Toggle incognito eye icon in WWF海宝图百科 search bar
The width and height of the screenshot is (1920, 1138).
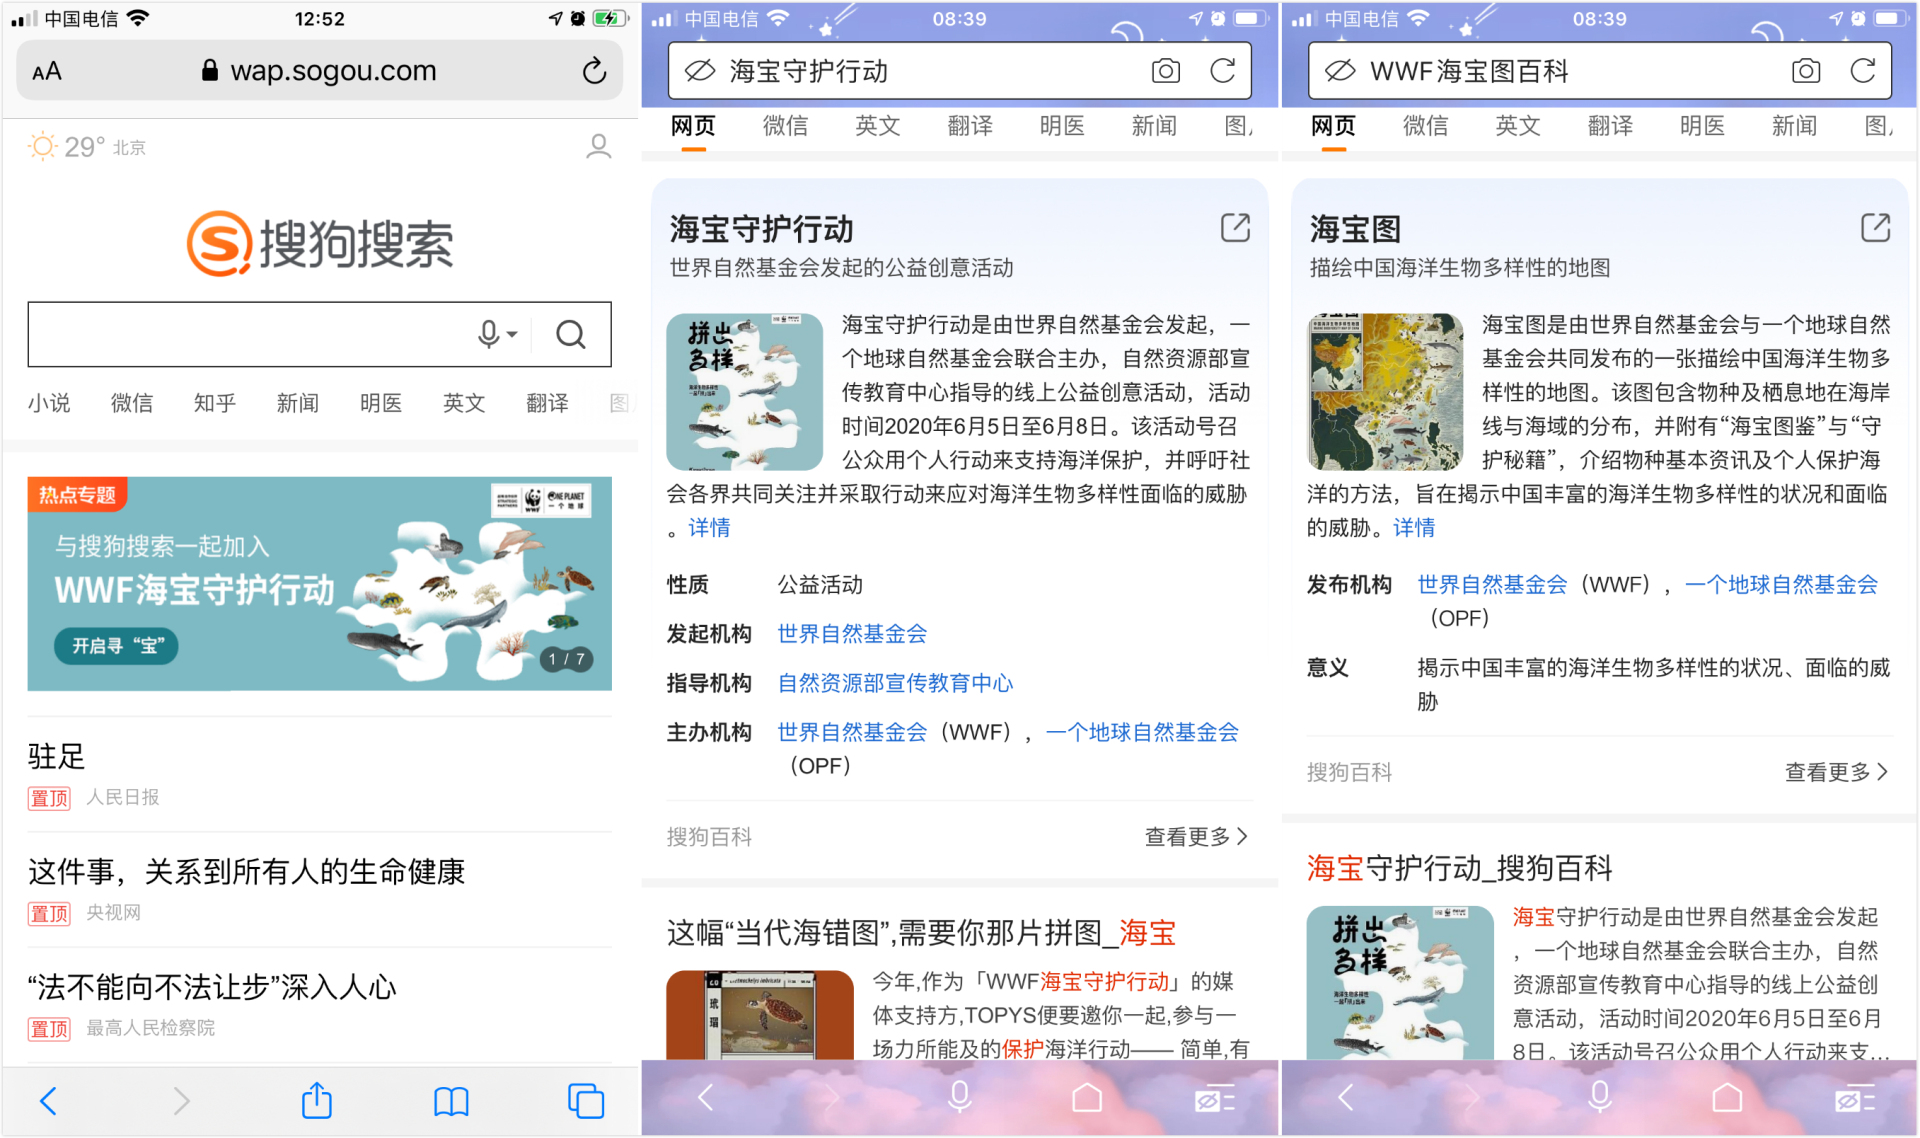1340,71
